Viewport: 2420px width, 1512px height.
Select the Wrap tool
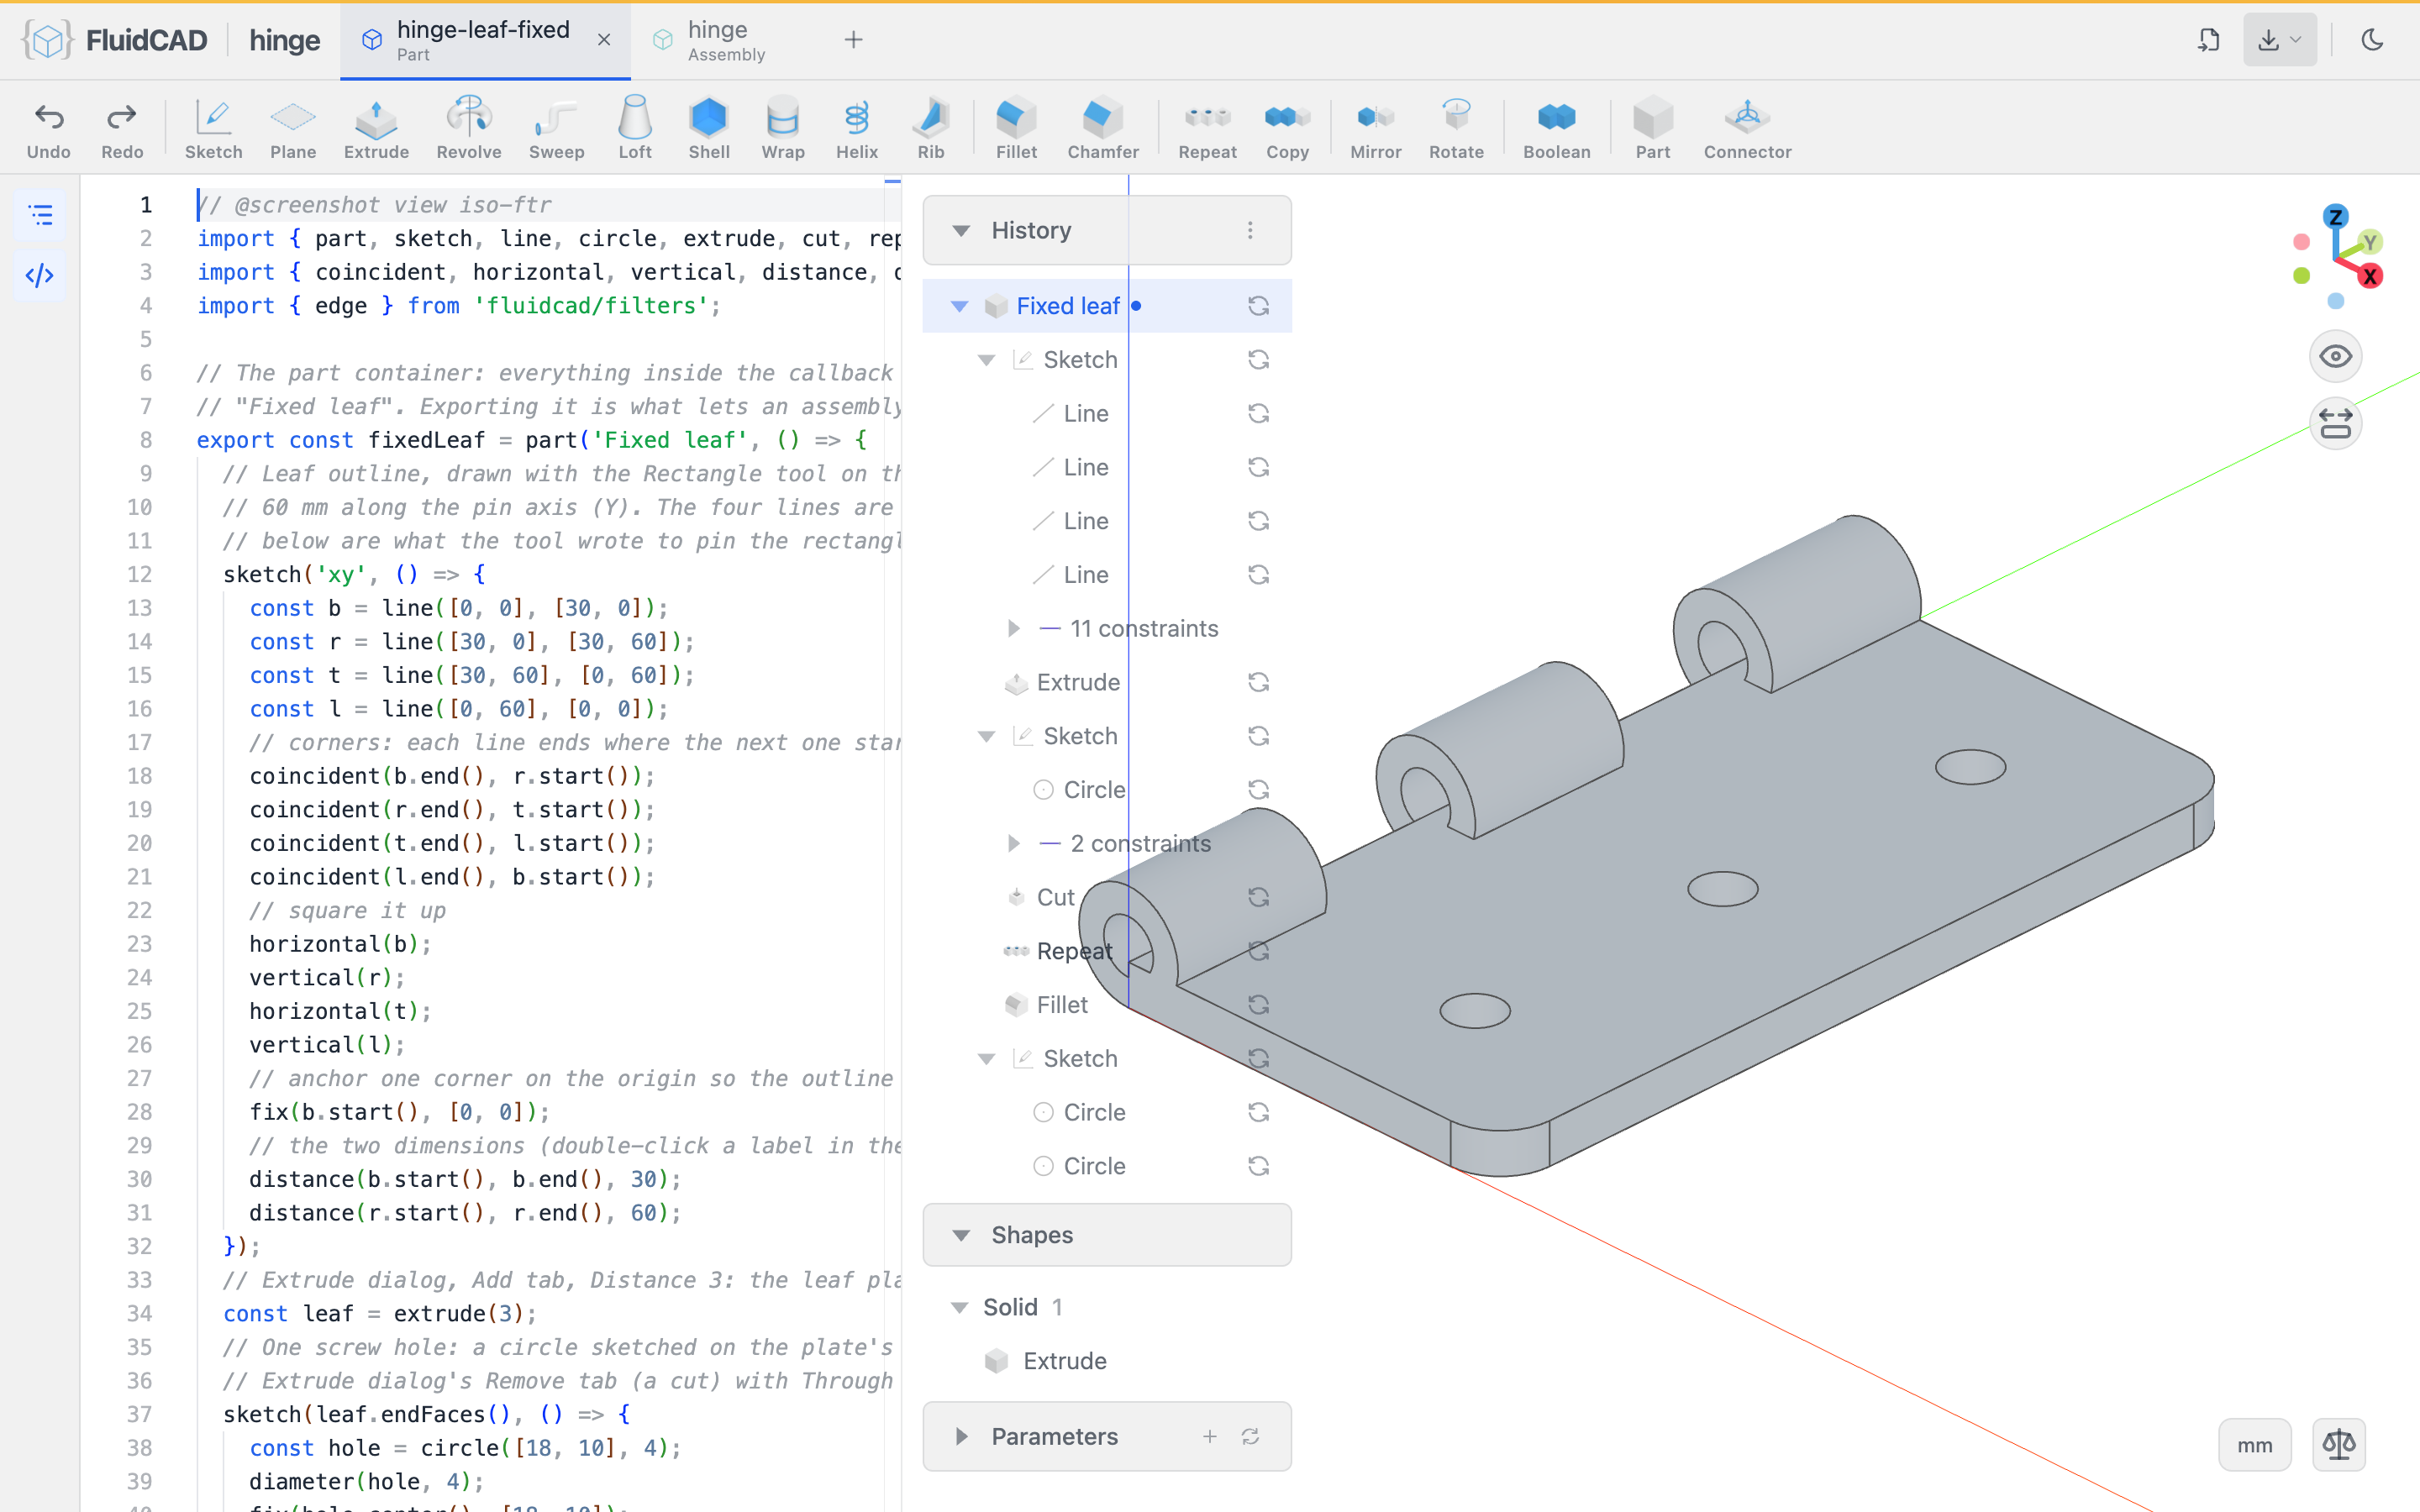pos(783,128)
